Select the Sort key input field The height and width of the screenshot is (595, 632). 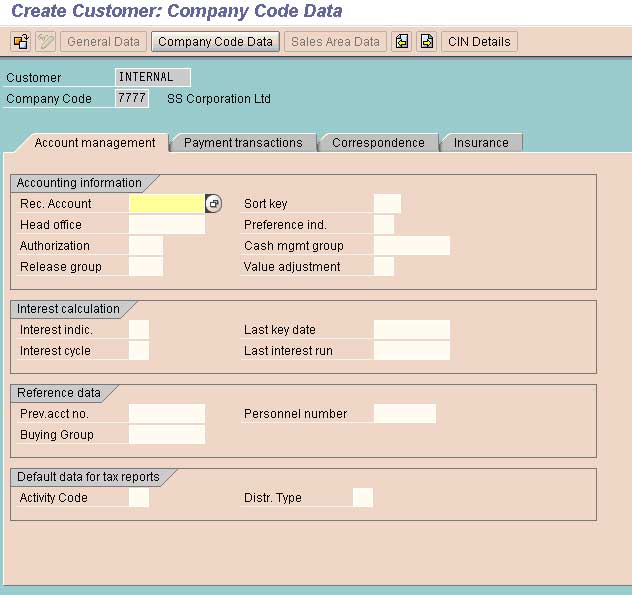point(387,204)
